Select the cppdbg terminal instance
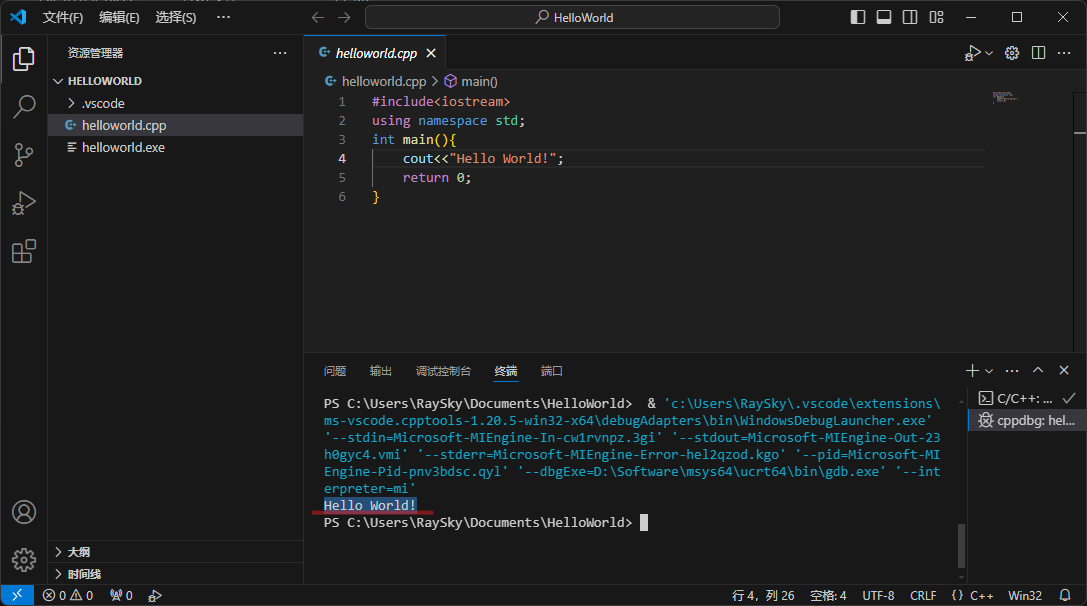Image resolution: width=1087 pixels, height=606 pixels. 1026,420
